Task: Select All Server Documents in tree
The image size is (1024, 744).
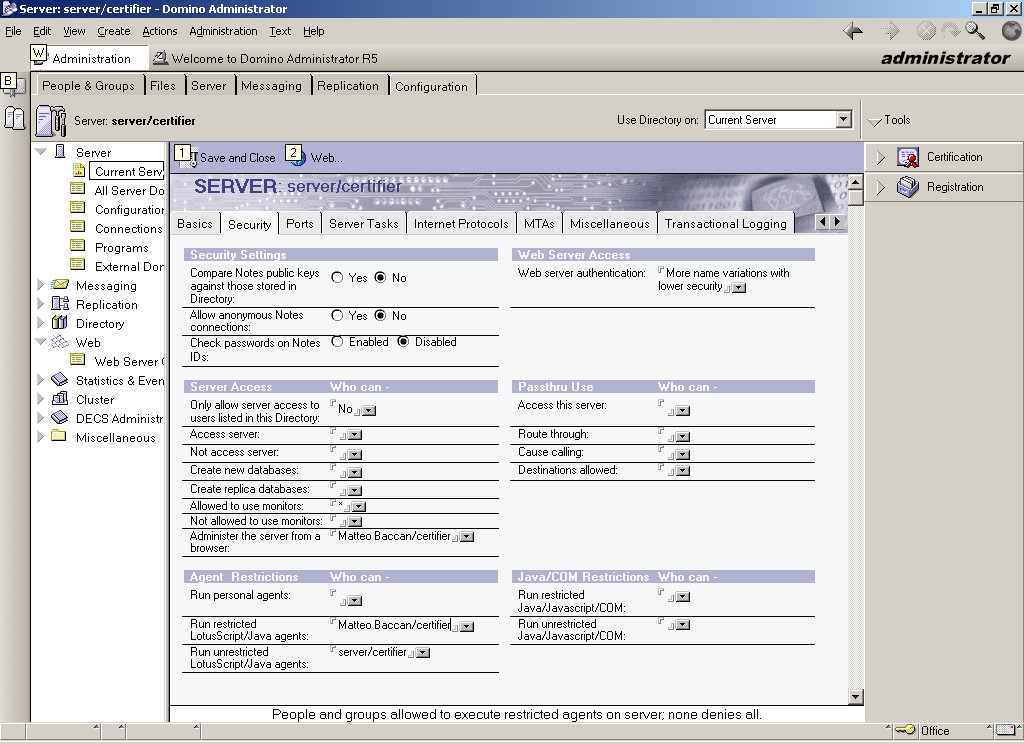Action: 129,190
